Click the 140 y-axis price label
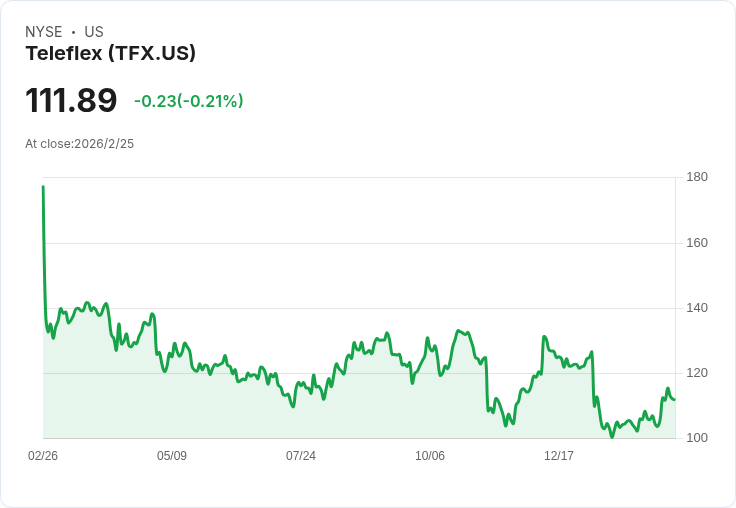This screenshot has width=736, height=508. click(697, 308)
